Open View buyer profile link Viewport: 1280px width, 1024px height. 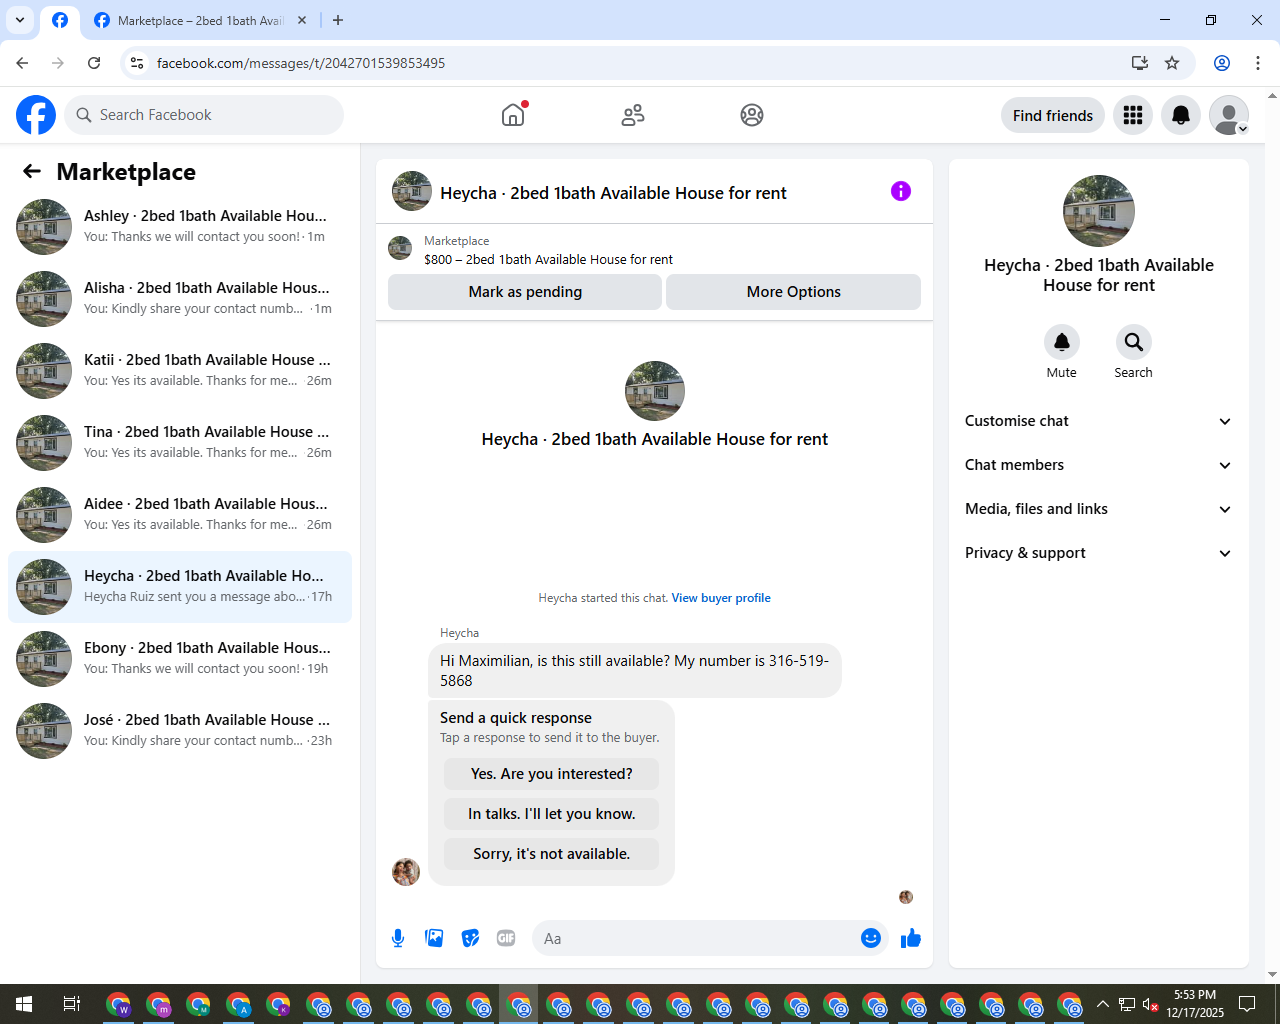click(721, 598)
